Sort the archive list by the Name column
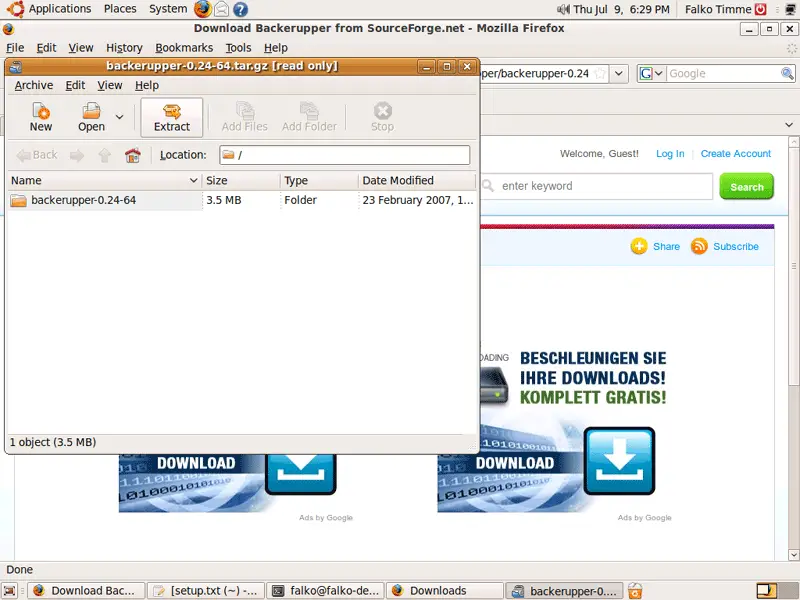Viewport: 800px width, 600px height. tap(104, 181)
